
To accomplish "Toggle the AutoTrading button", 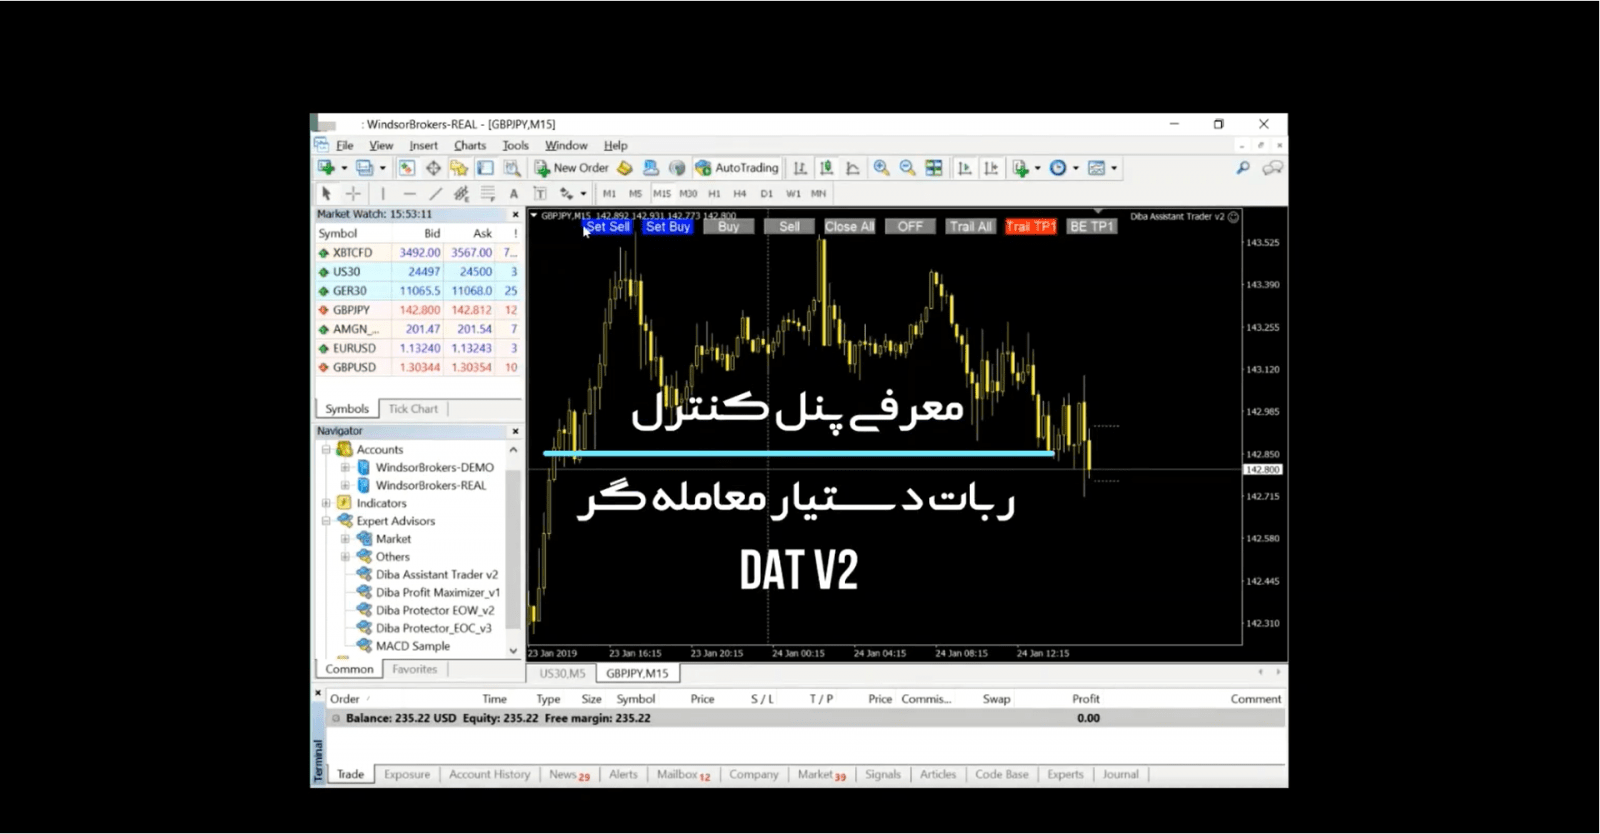I will (737, 168).
